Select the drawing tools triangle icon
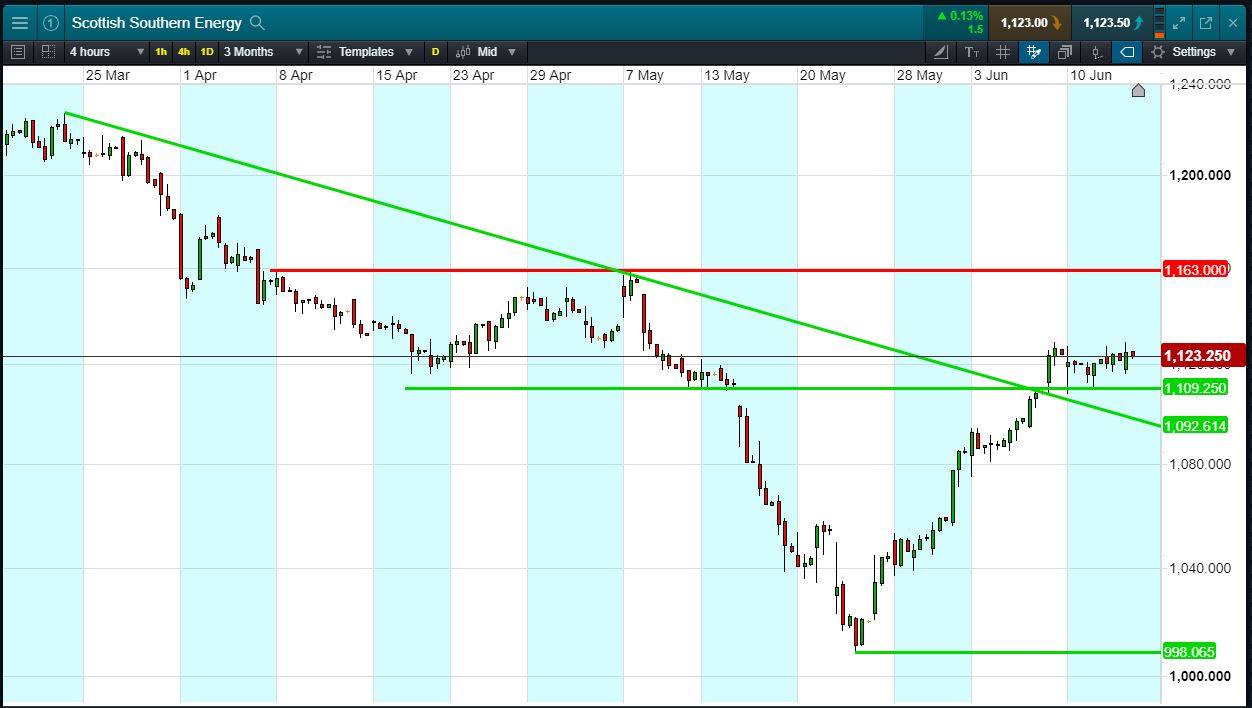The width and height of the screenshot is (1252, 708). click(x=941, y=52)
